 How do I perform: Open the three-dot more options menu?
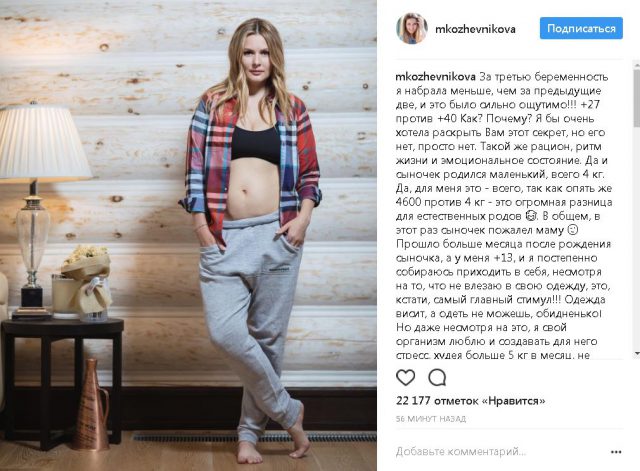[x=616, y=452]
